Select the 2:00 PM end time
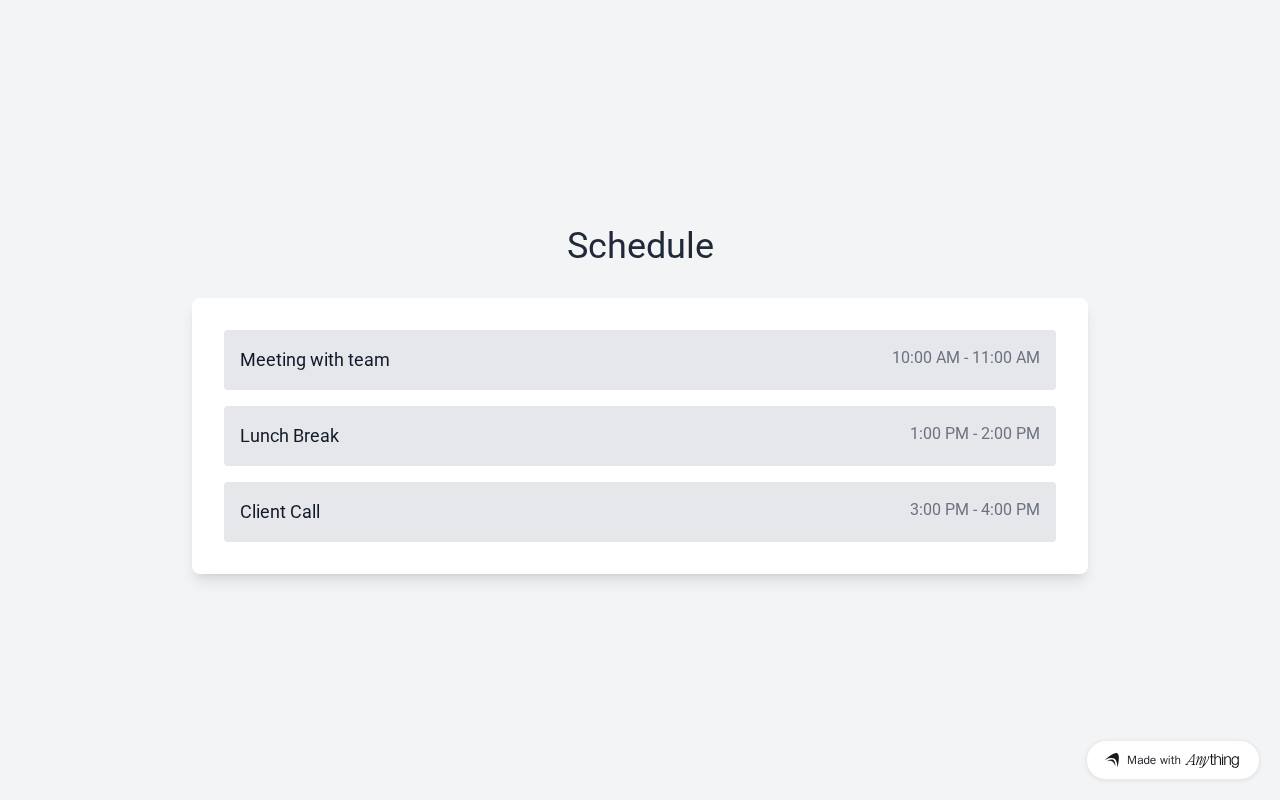This screenshot has width=1280, height=800. point(1010,434)
